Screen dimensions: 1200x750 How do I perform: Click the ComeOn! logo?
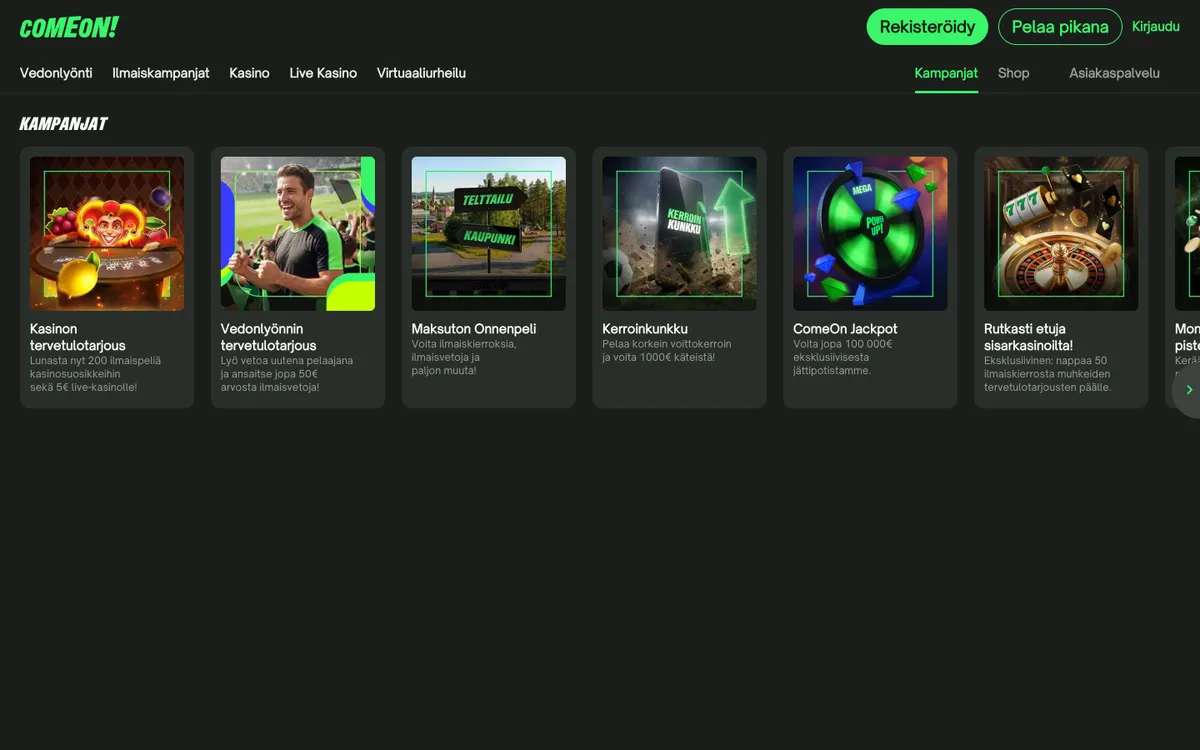[x=69, y=27]
